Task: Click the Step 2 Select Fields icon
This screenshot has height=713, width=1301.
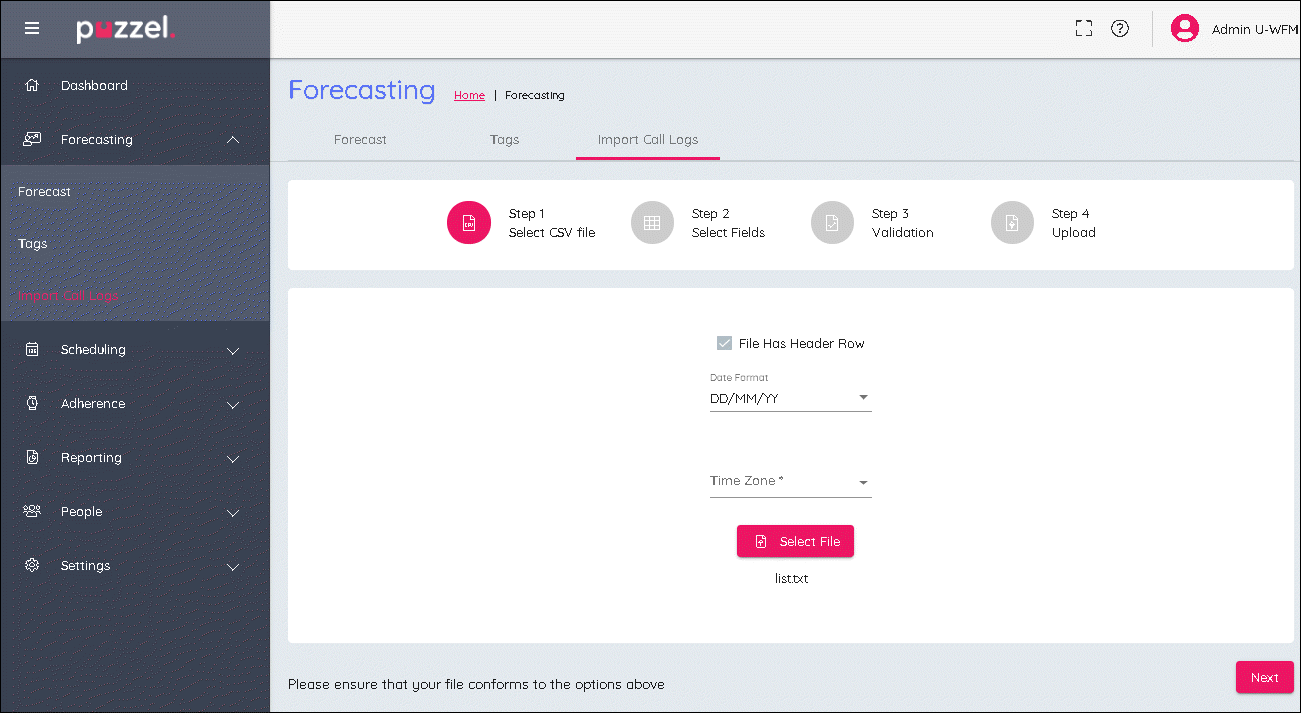Action: [x=652, y=223]
